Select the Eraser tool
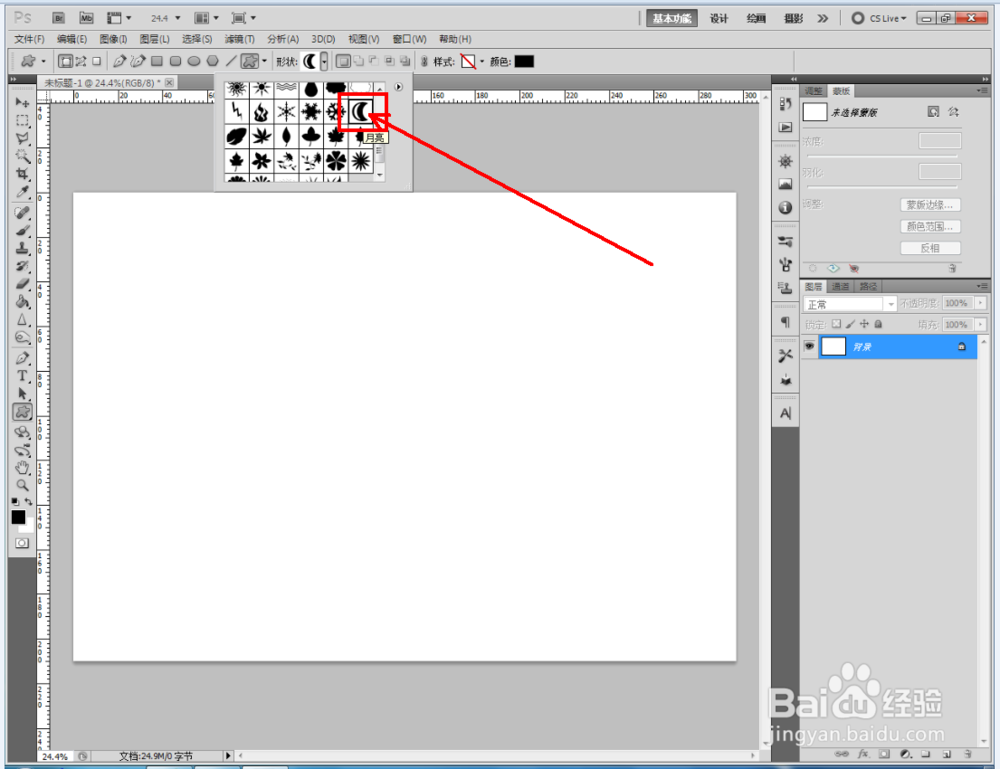The image size is (1000, 769). click(22, 284)
